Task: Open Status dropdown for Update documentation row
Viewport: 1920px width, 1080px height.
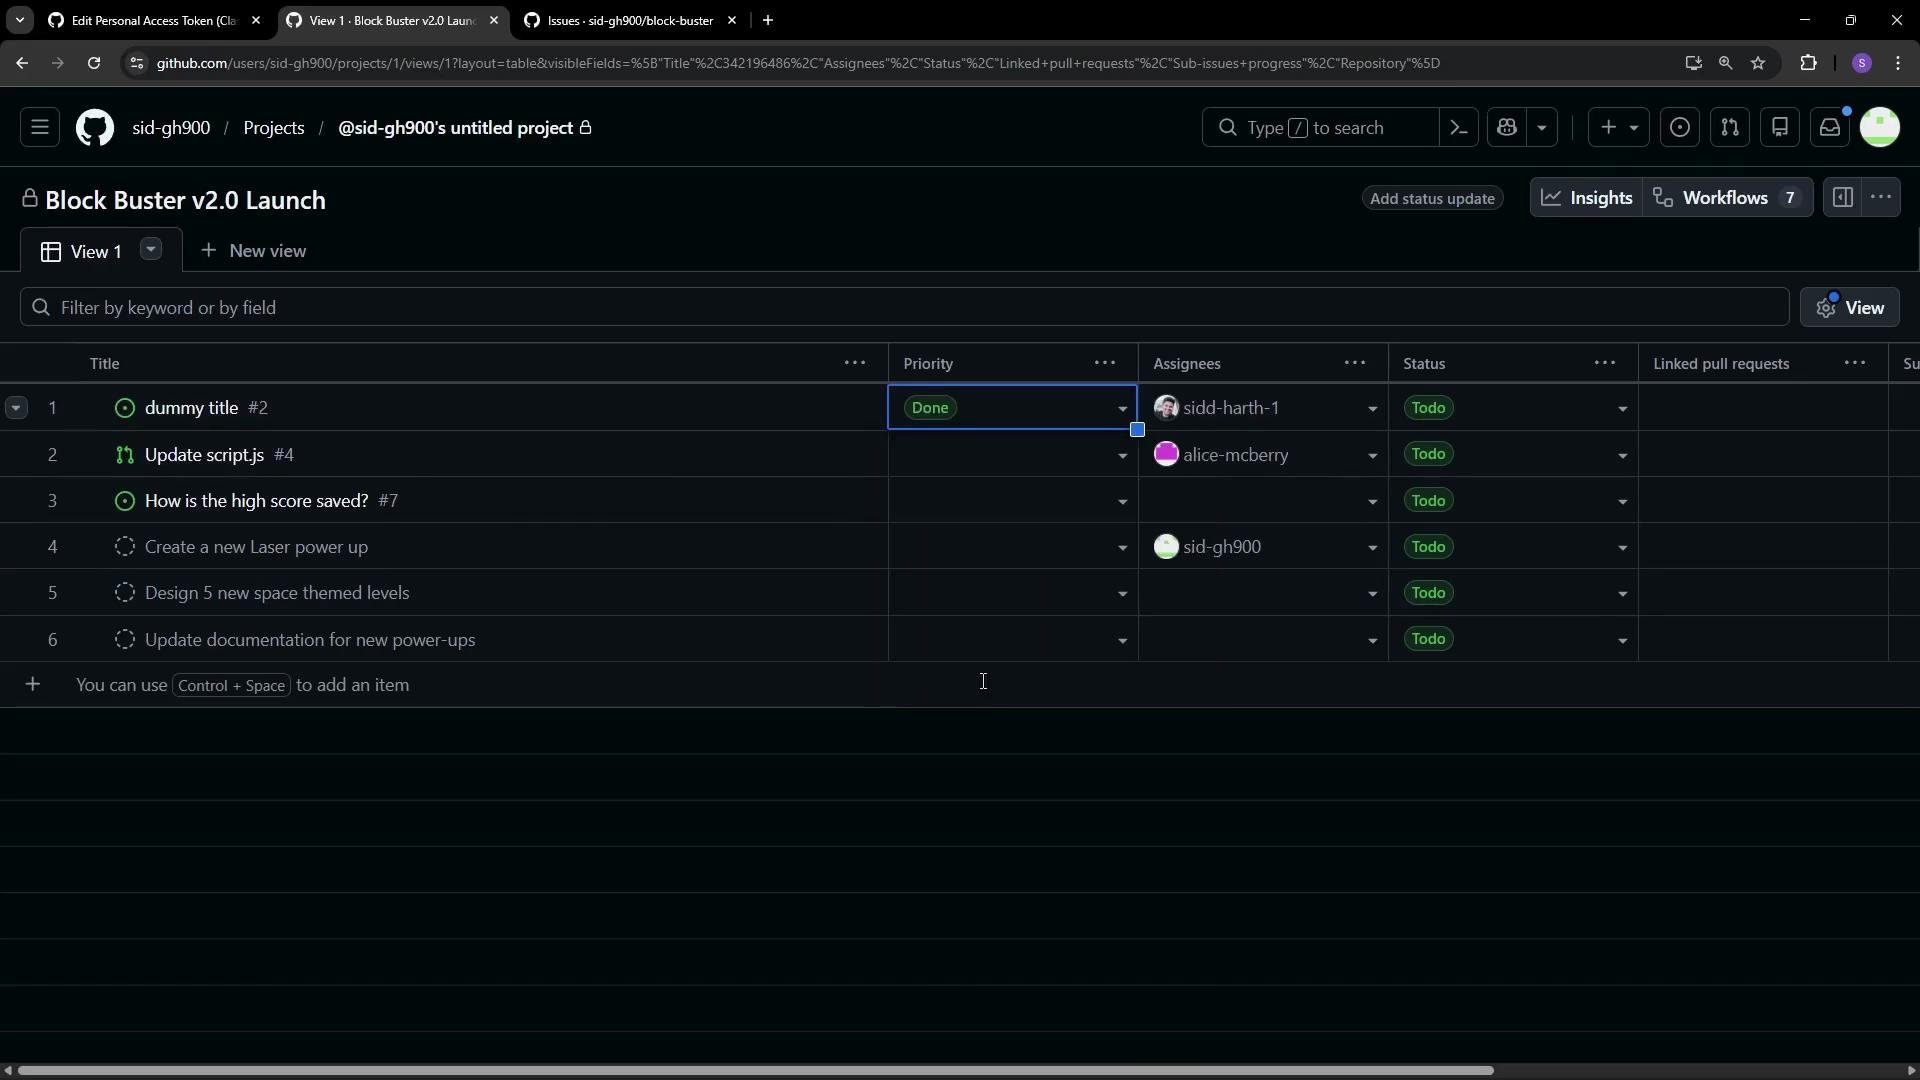Action: pyautogui.click(x=1622, y=641)
